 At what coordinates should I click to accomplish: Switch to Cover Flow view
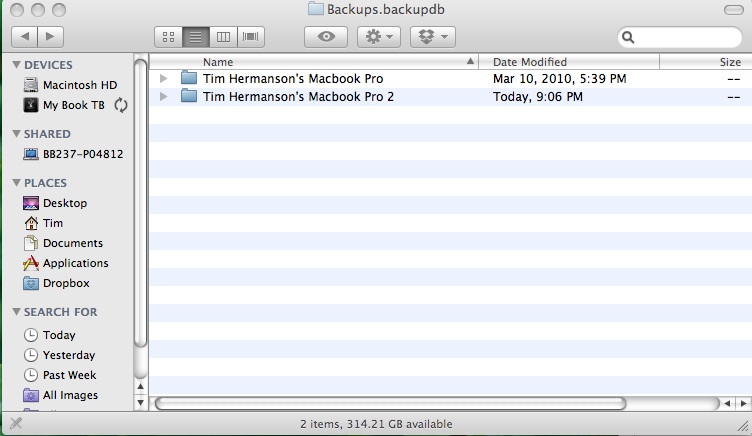click(250, 37)
